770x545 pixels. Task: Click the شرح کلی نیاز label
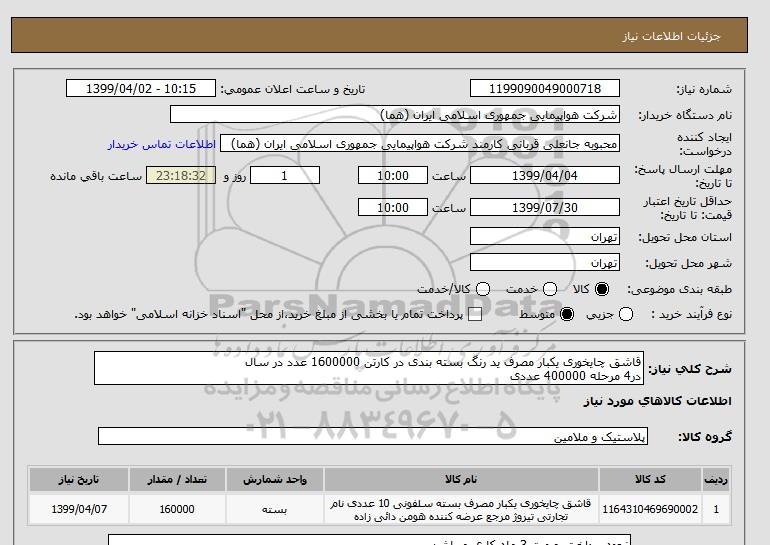(690, 369)
